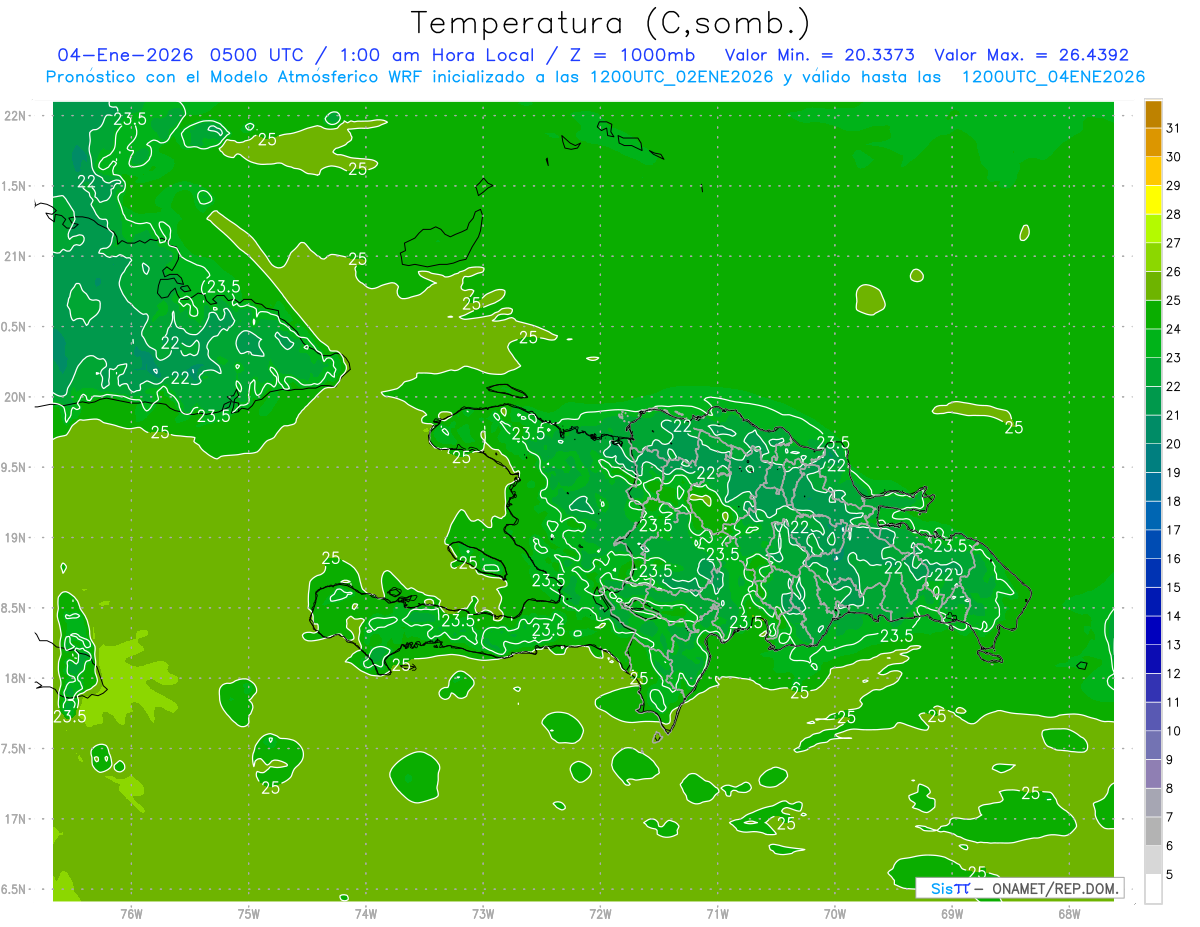Click the green swatch between 24 and 25

click(1153, 315)
